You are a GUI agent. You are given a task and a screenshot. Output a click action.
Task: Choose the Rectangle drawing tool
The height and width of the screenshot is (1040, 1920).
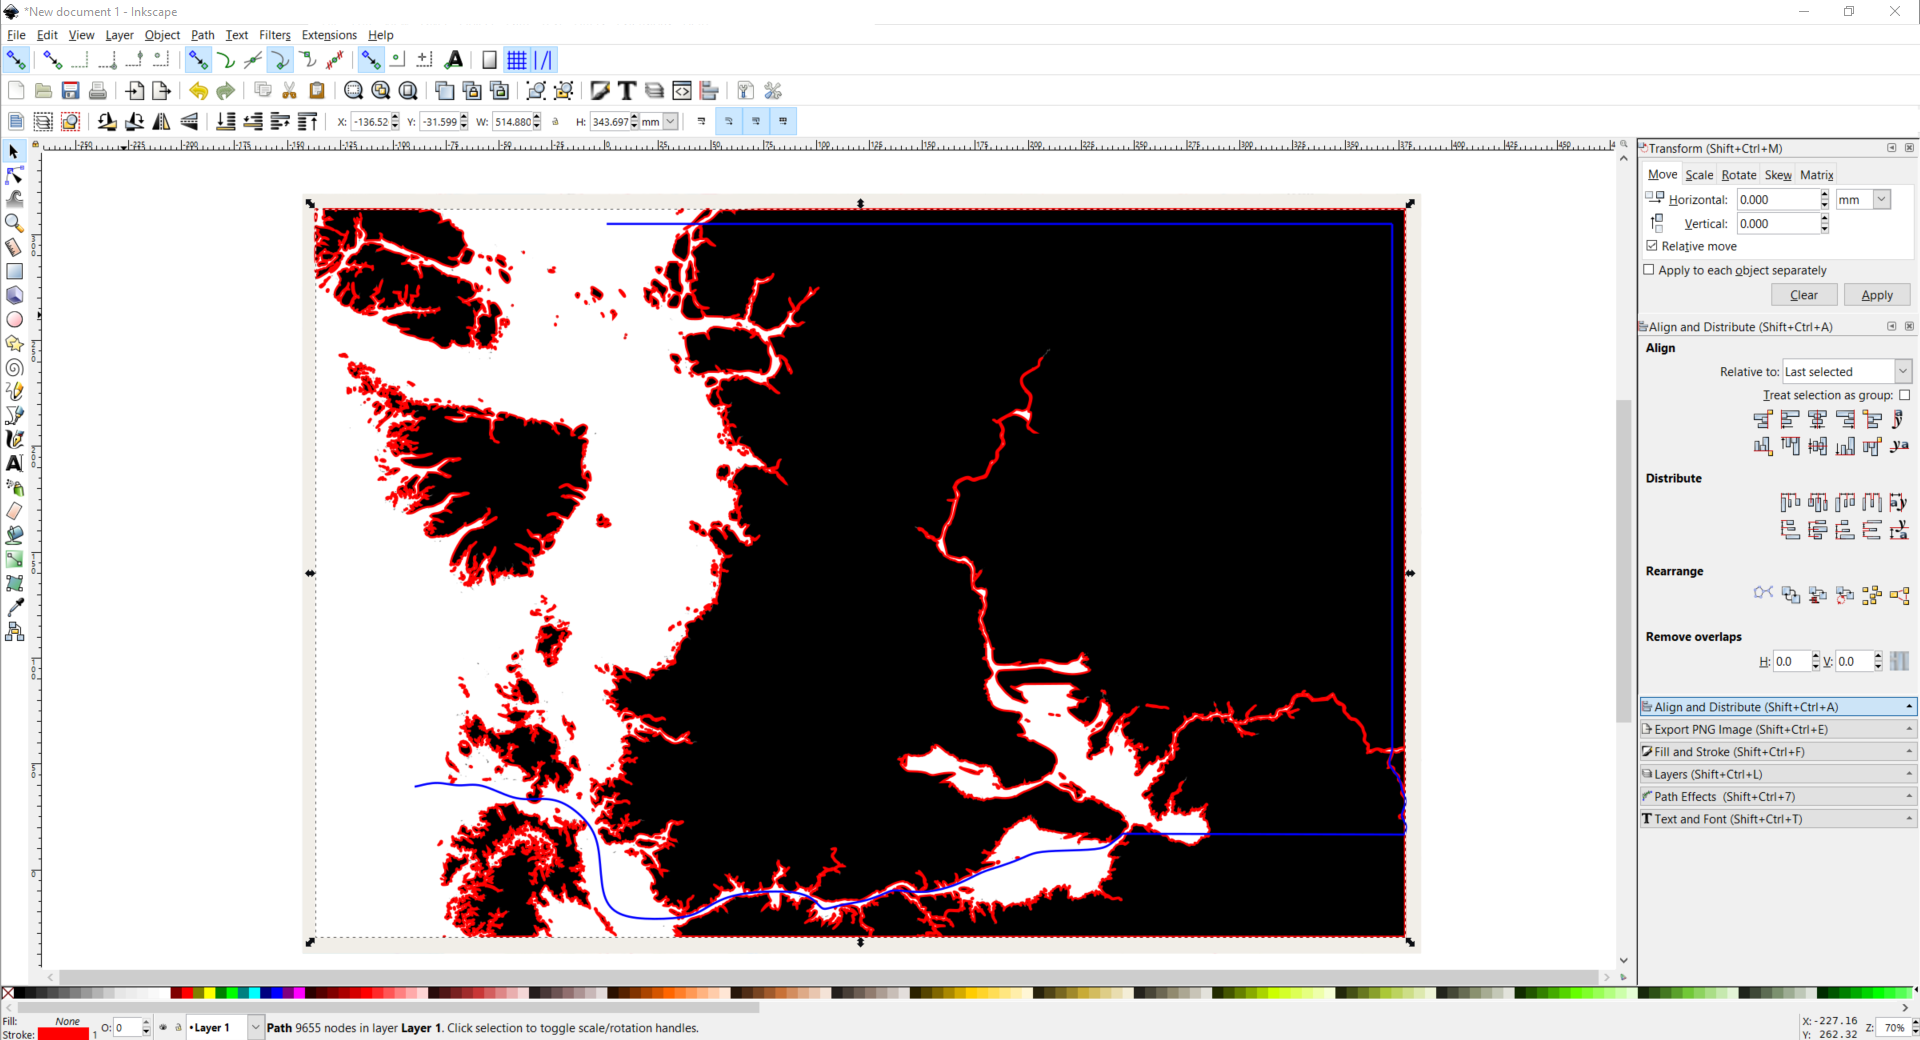point(14,271)
